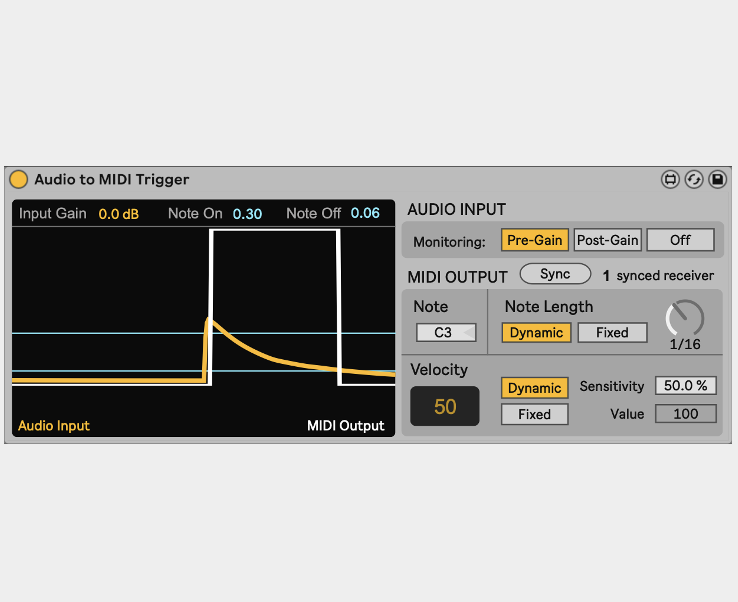Screen dimensions: 738x602
Task: Click the save preset disk icon
Action: [x=717, y=180]
